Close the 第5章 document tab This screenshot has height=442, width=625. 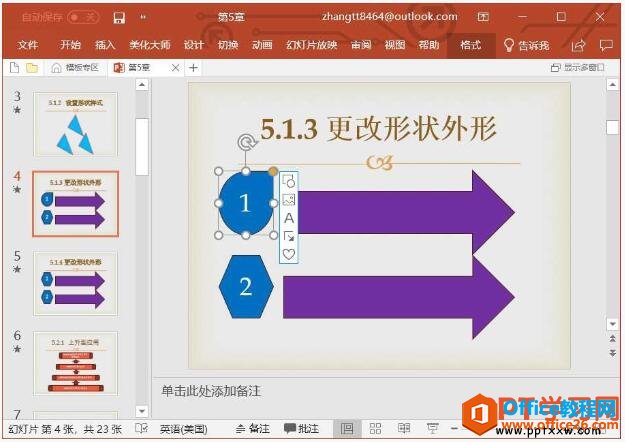point(175,68)
